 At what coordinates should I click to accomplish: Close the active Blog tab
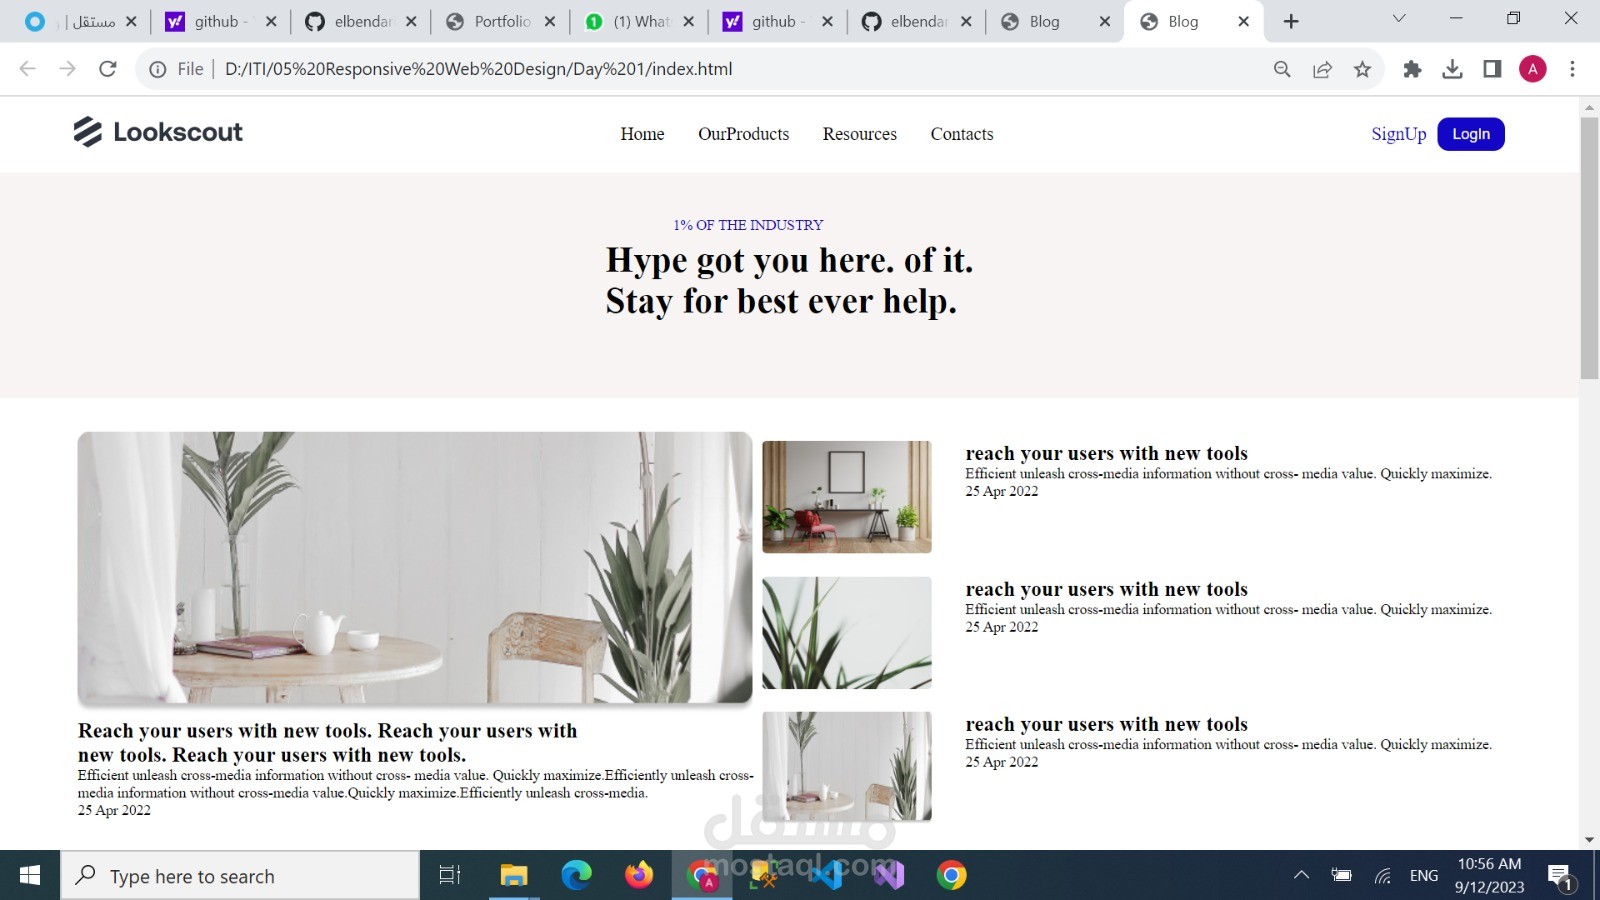[1243, 21]
